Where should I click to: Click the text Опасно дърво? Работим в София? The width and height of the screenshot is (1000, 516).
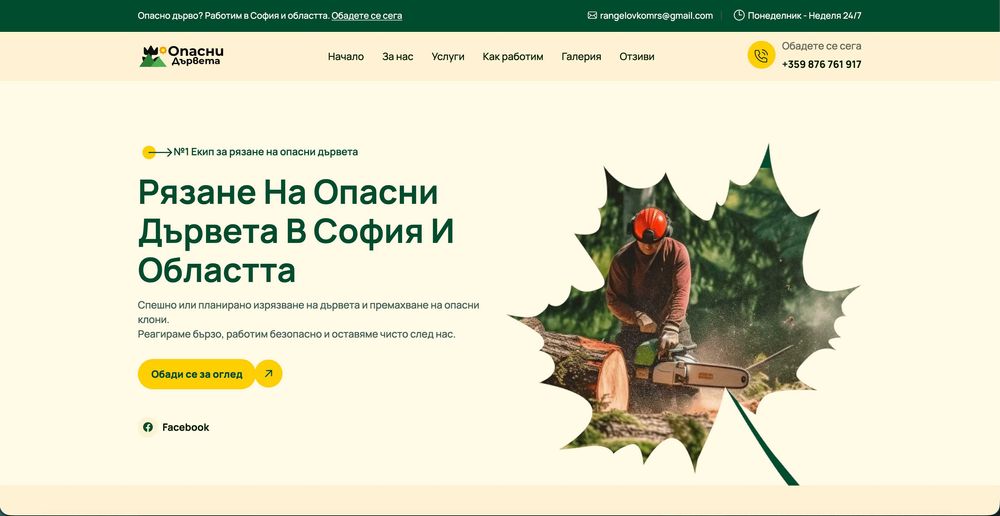tap(233, 16)
